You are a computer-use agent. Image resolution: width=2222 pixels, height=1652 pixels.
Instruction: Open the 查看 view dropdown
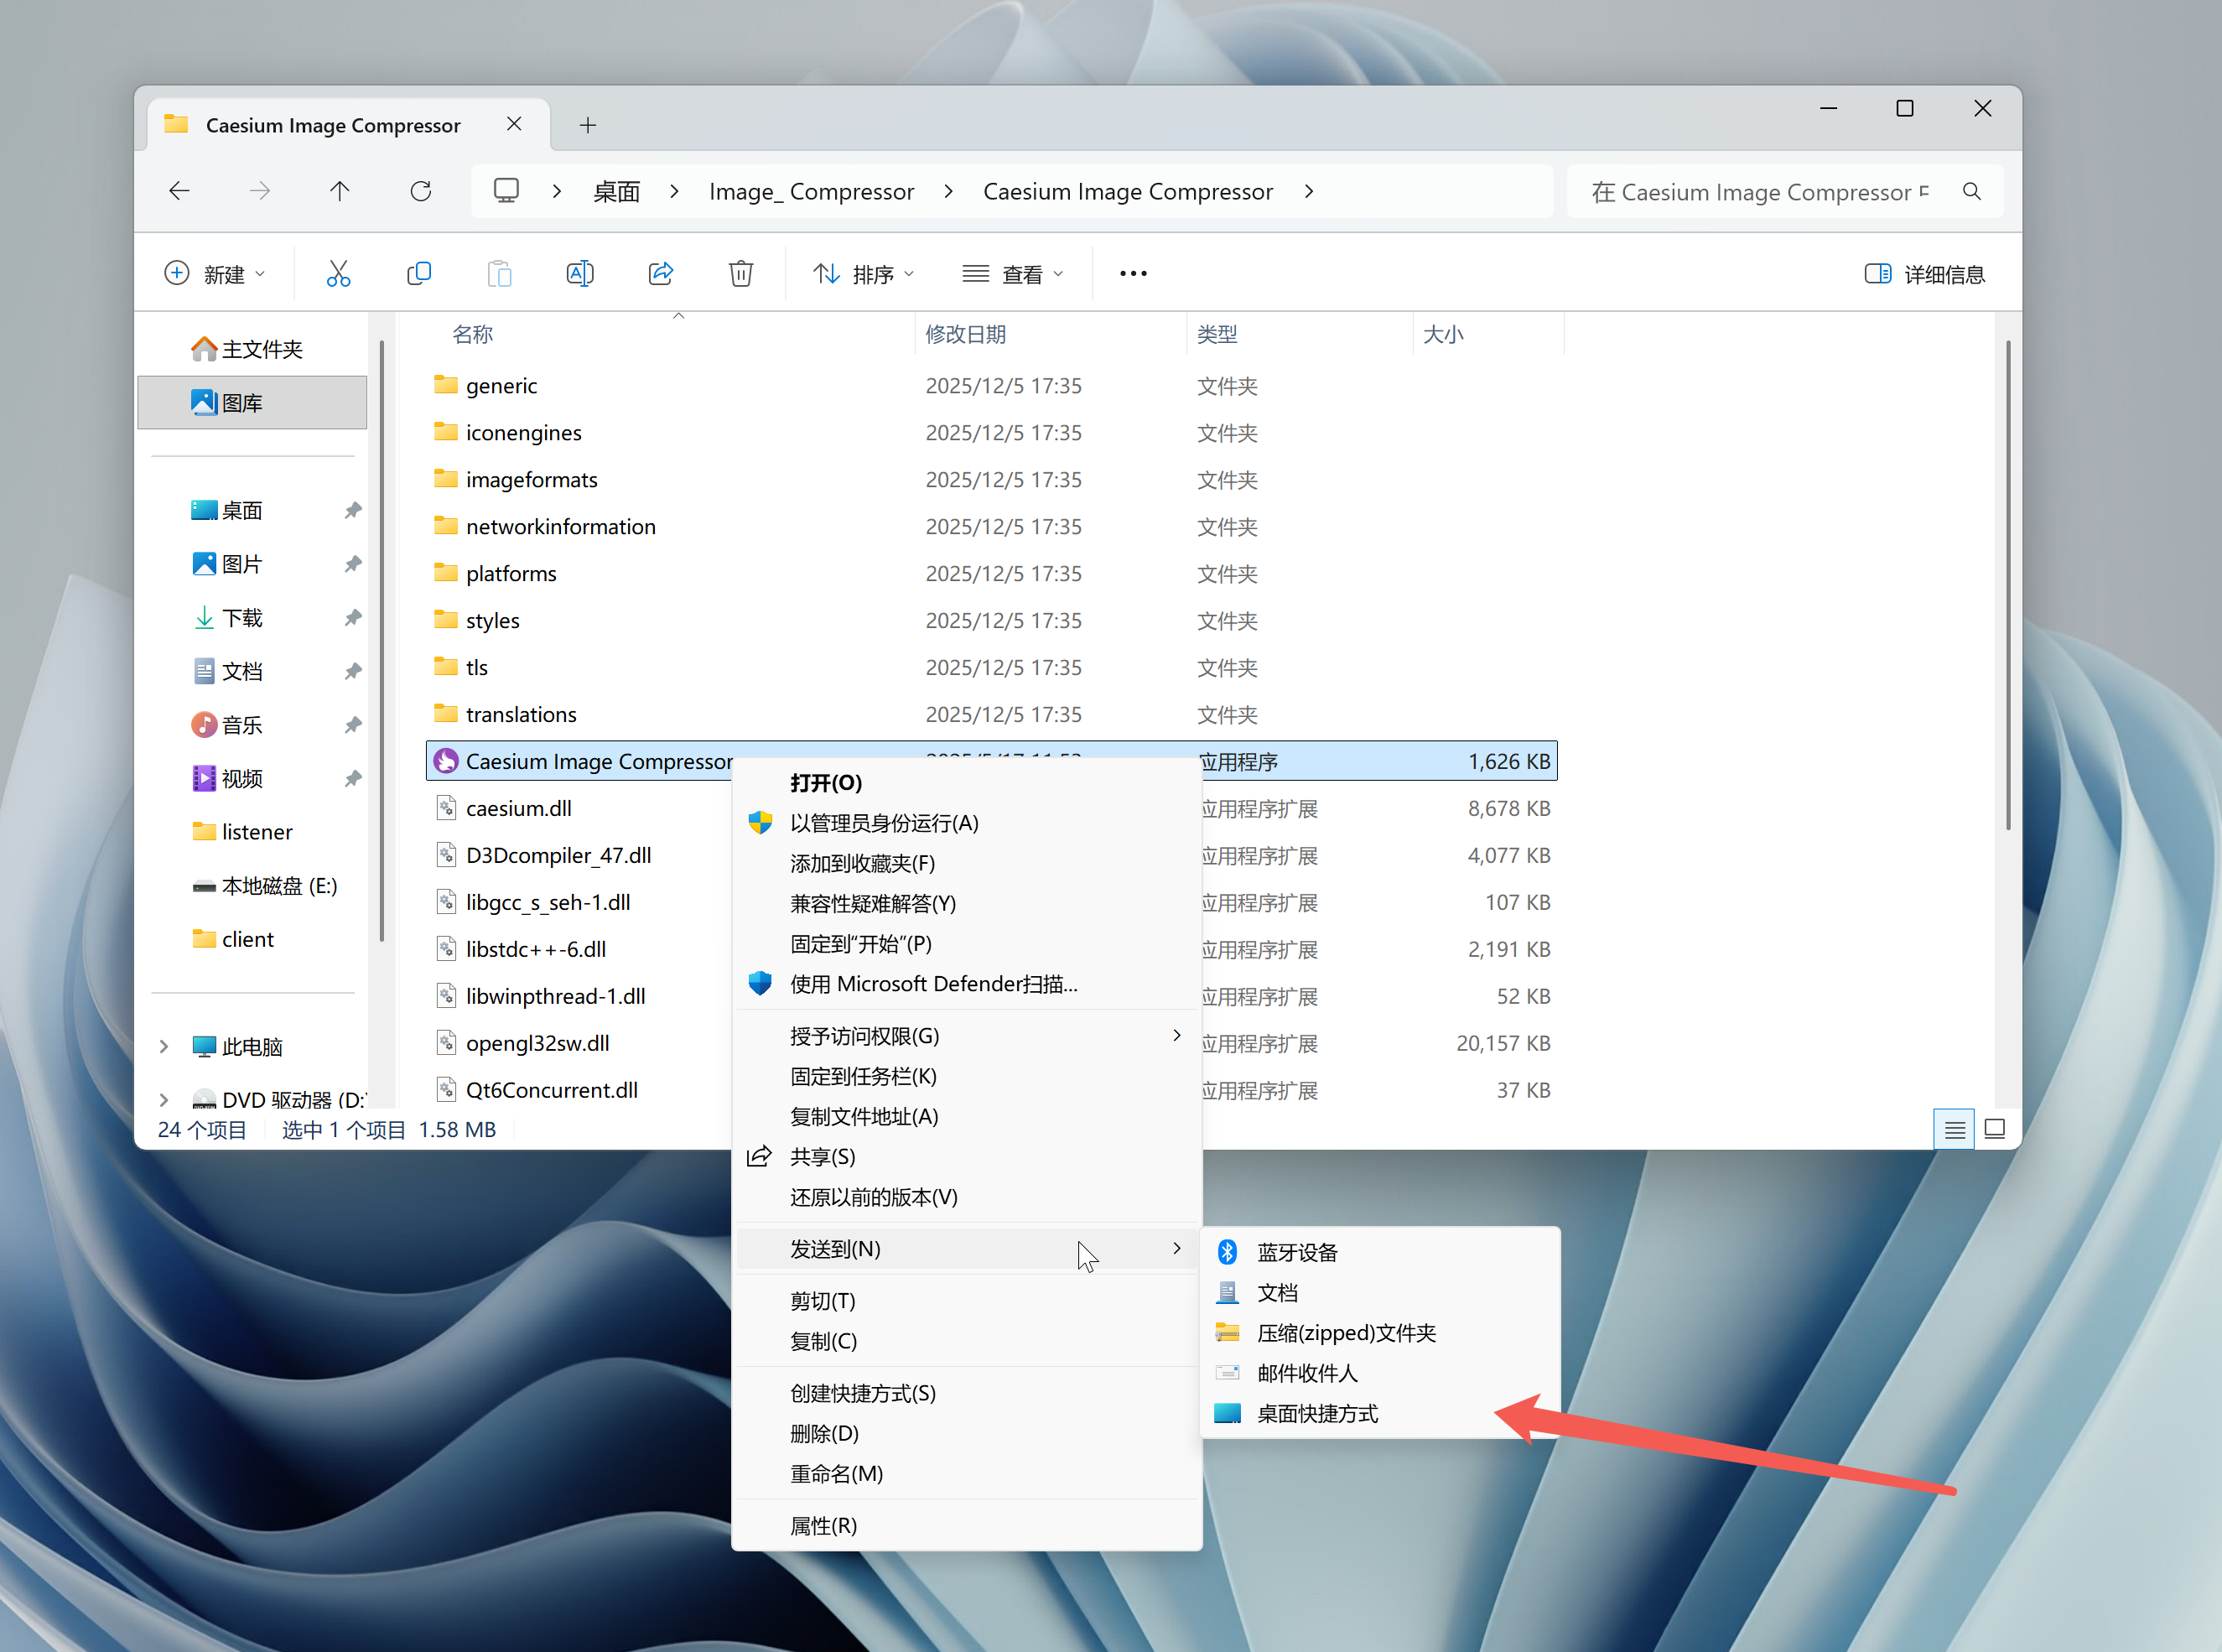(x=1012, y=273)
